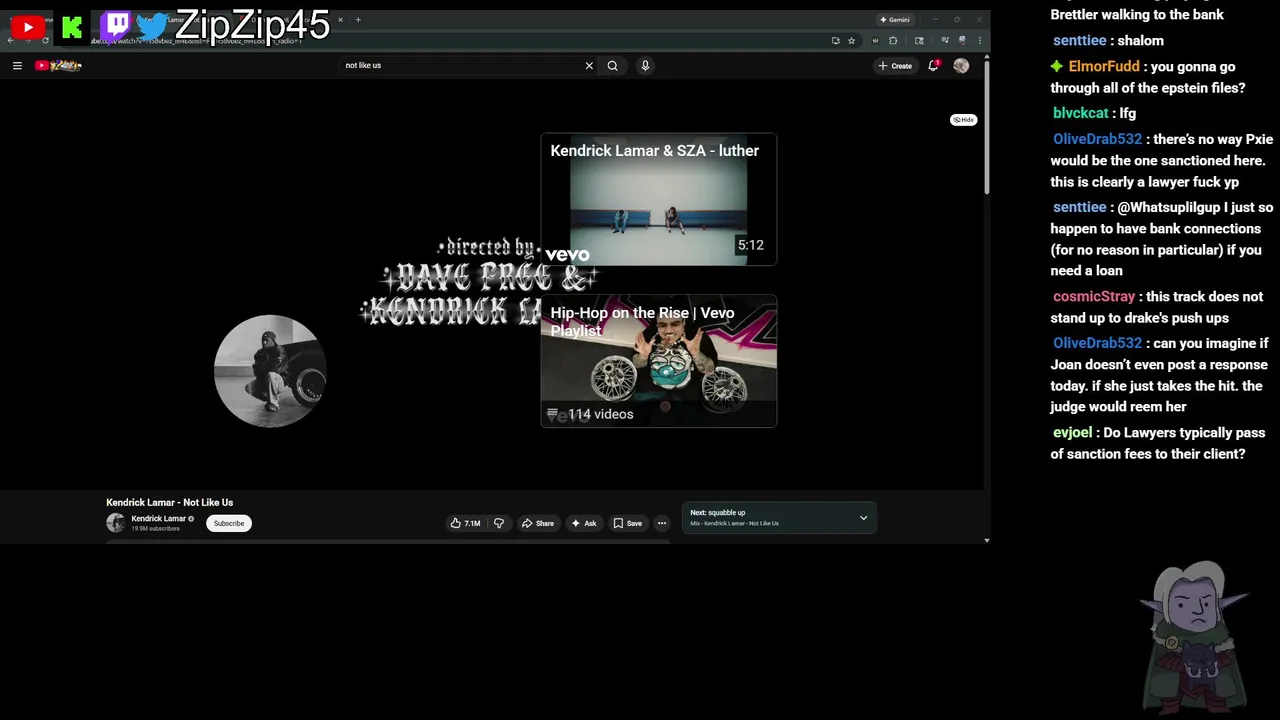Click OliveDrab532 username on Pxie sanction message
The image size is (1280, 720).
pos(1097,139)
